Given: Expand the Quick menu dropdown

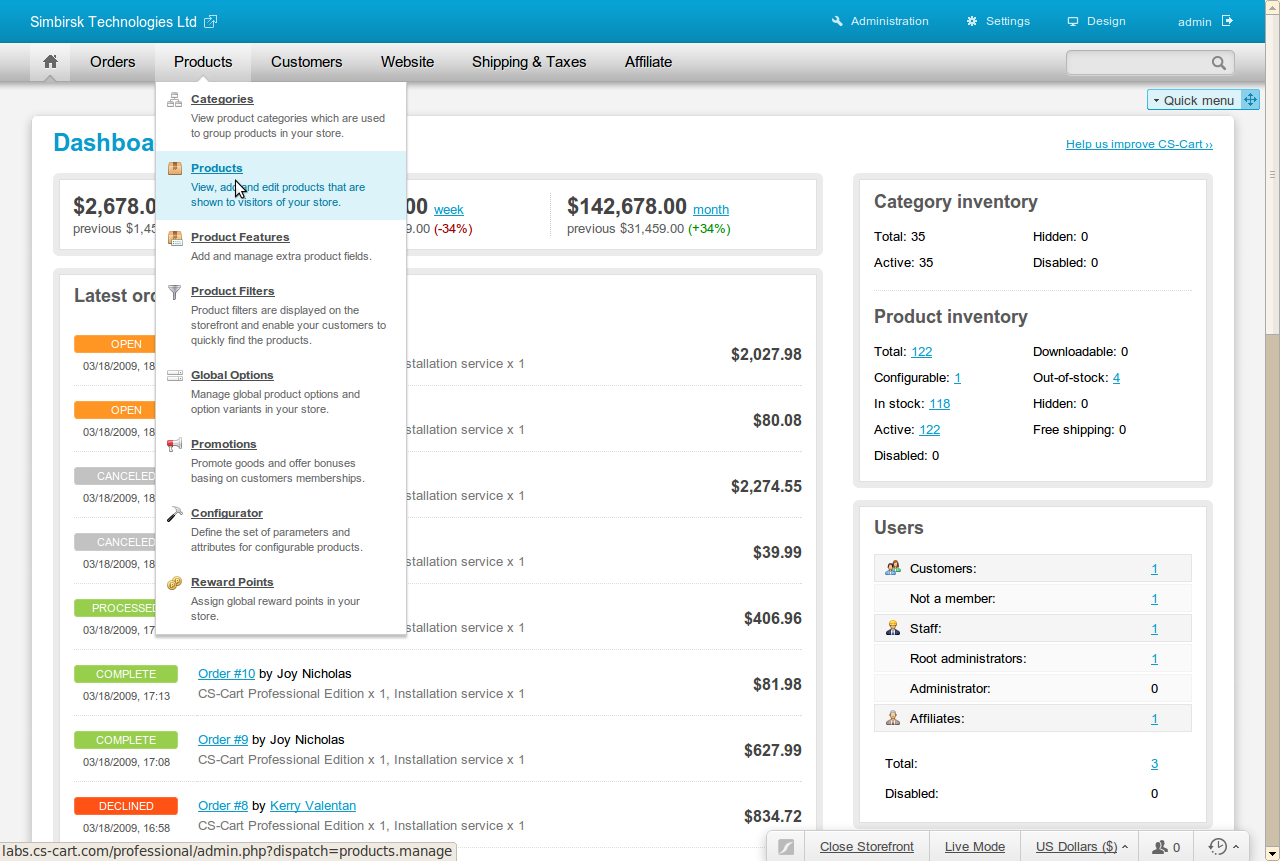Looking at the screenshot, I should point(1194,100).
